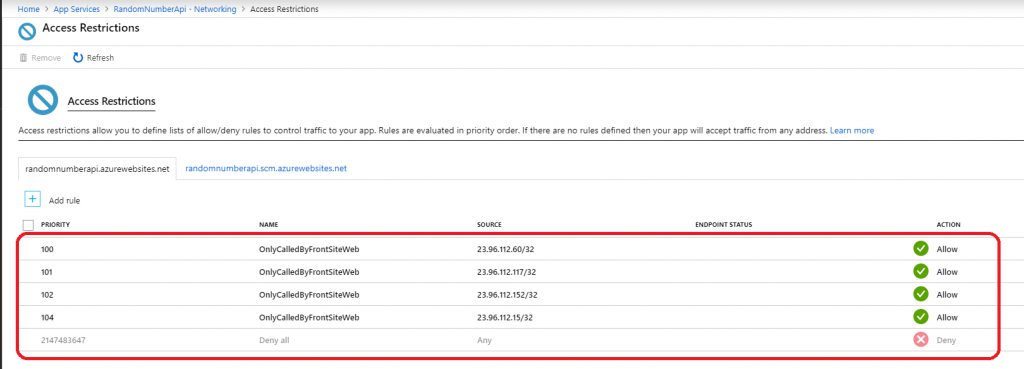
Task: Sort by SOURCE column header
Action: [x=489, y=225]
